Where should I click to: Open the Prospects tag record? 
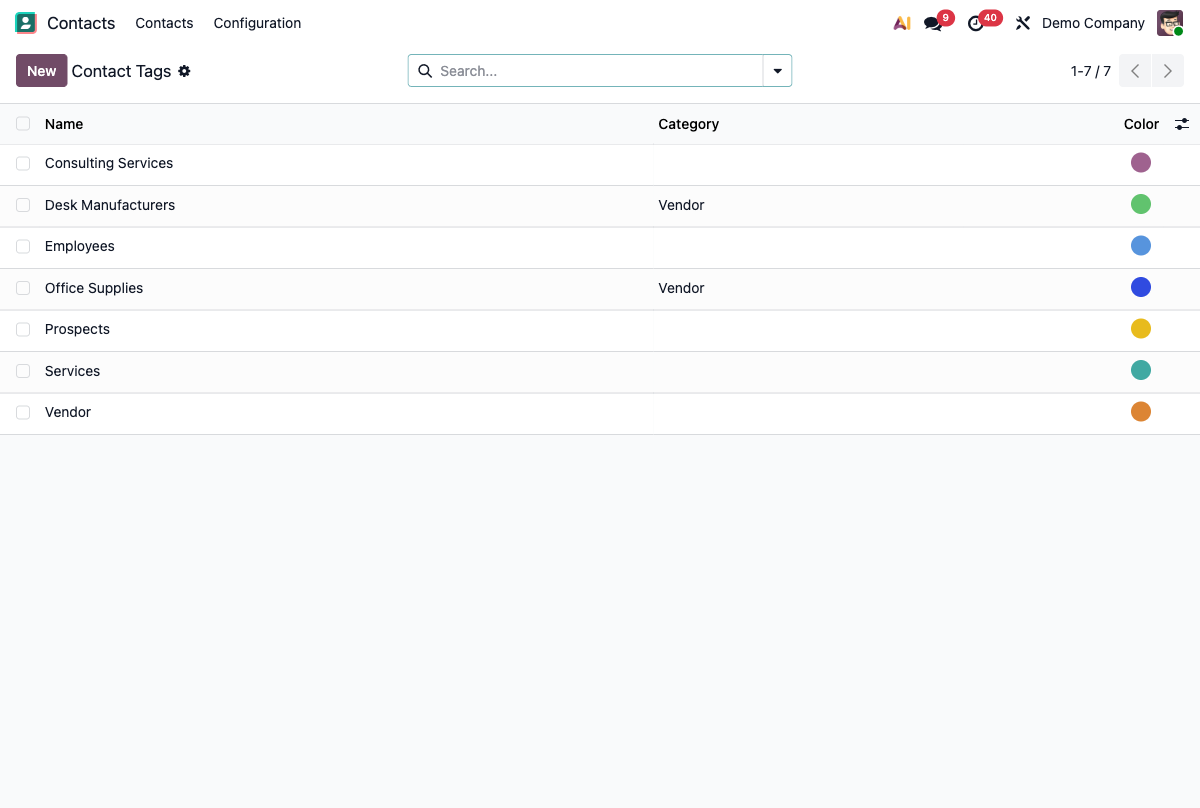[77, 329]
